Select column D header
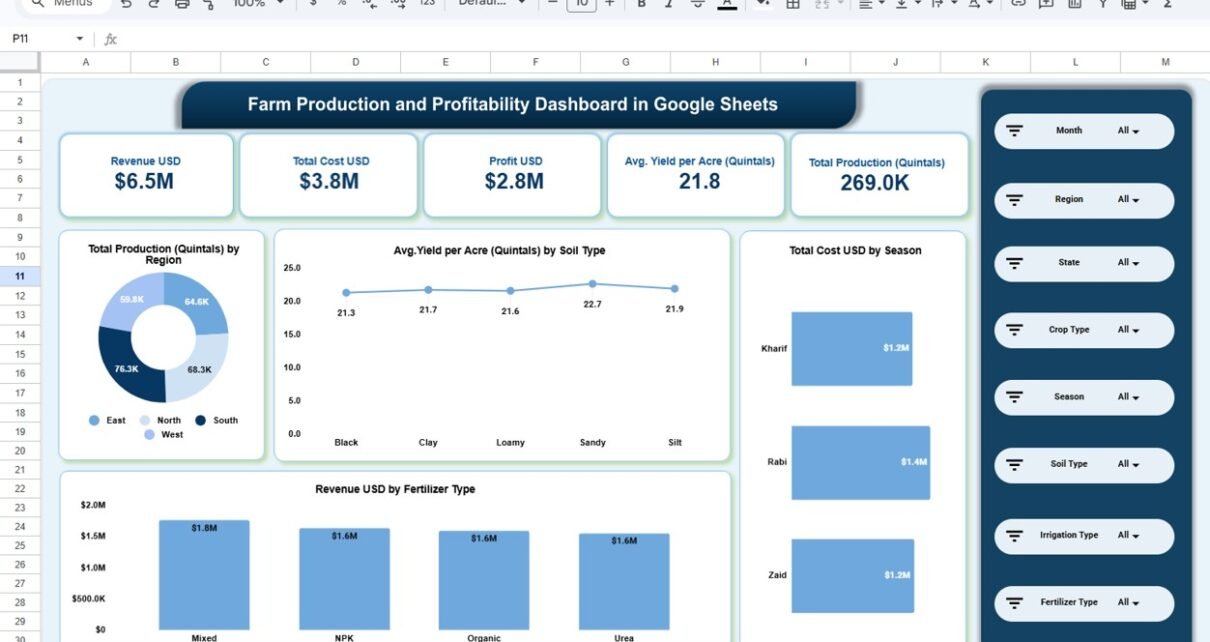Viewport: 1210px width, 642px height. (x=355, y=62)
